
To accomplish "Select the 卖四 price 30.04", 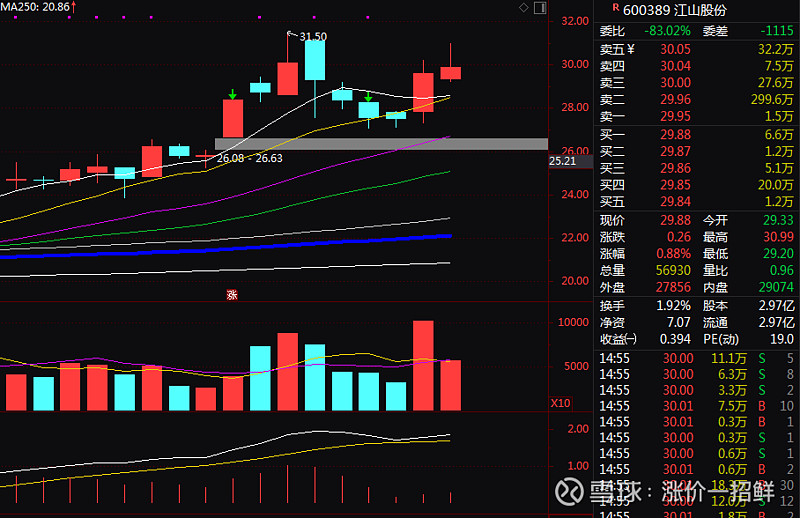I will coord(676,66).
